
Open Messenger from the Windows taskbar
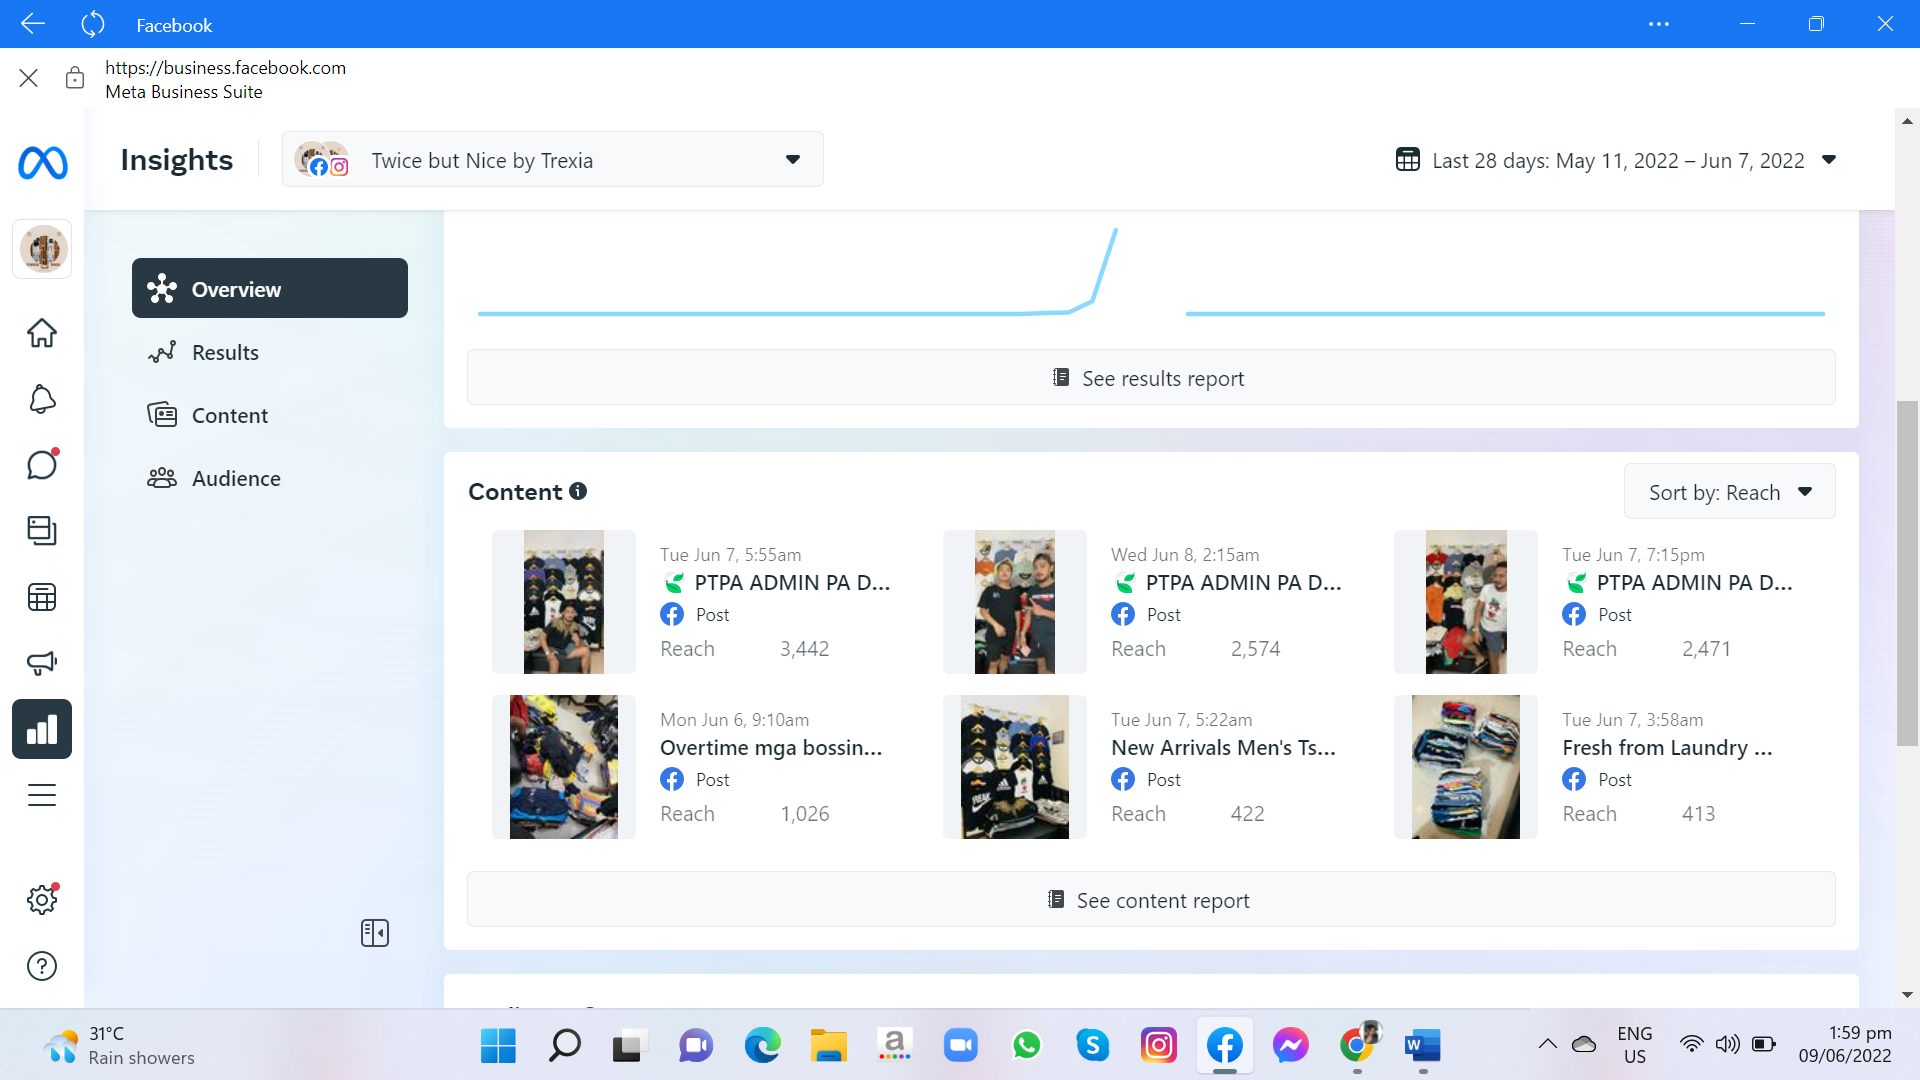1290,1045
